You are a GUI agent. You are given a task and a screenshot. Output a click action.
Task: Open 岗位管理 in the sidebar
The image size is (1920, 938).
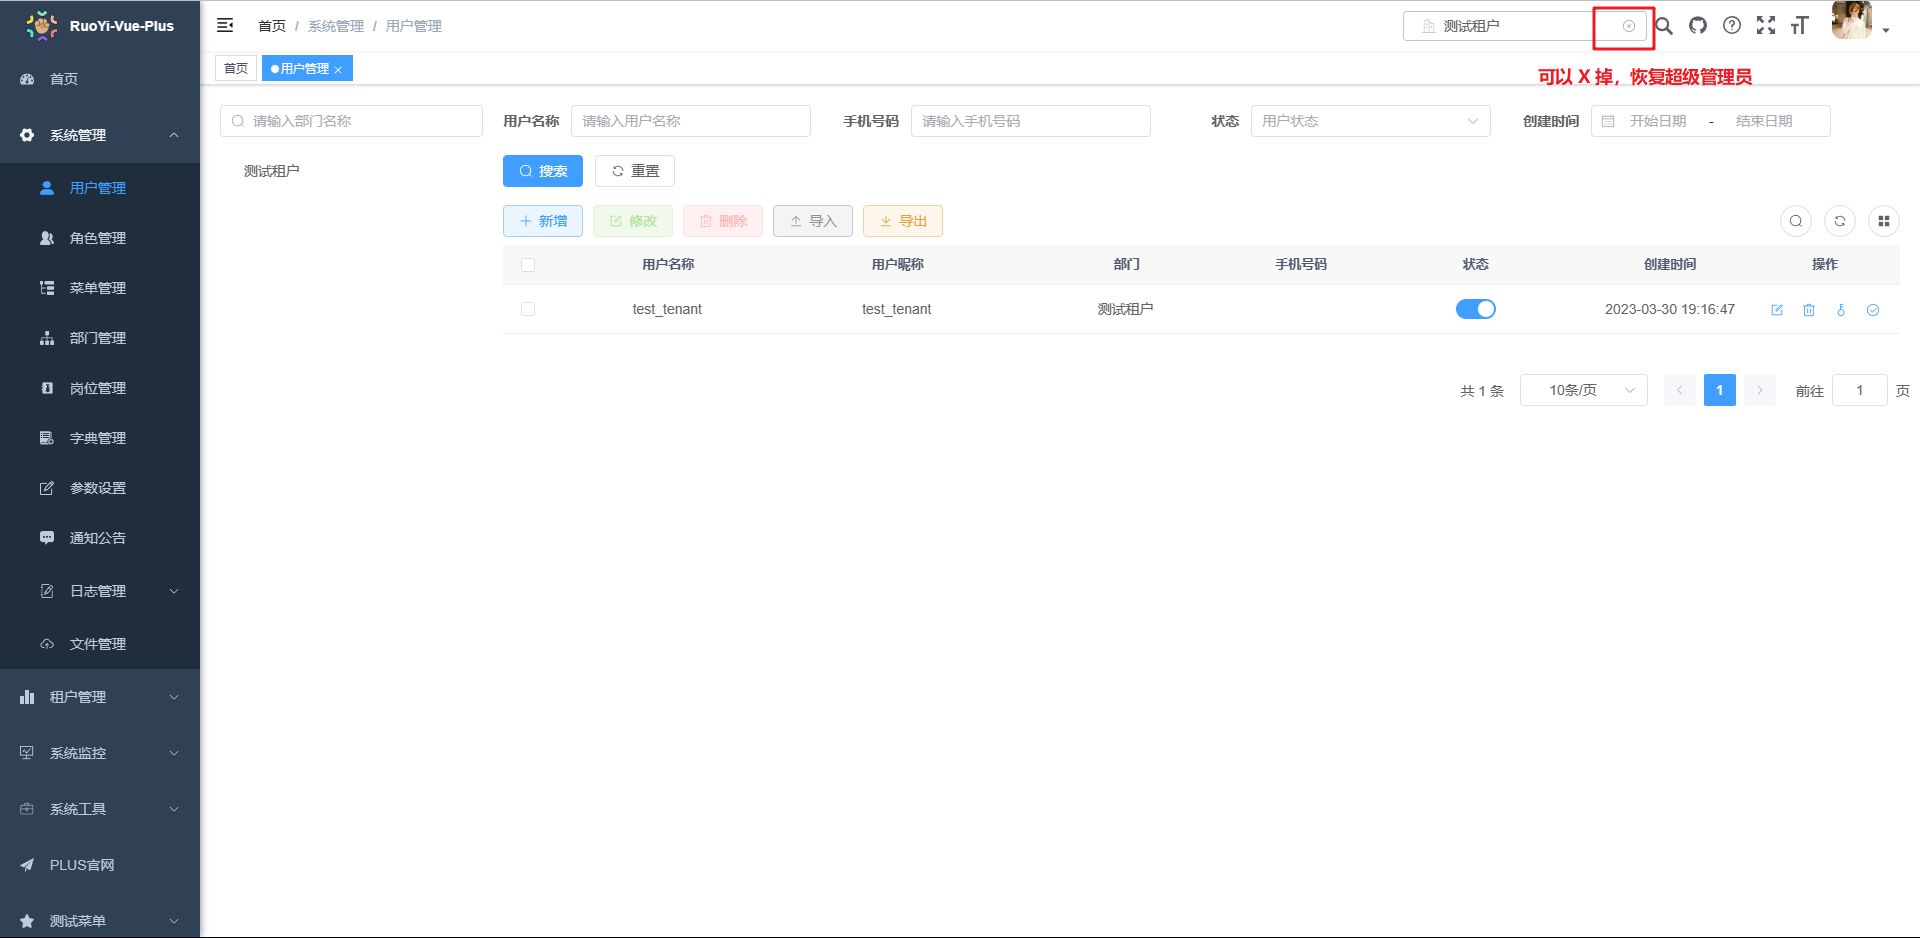100,388
